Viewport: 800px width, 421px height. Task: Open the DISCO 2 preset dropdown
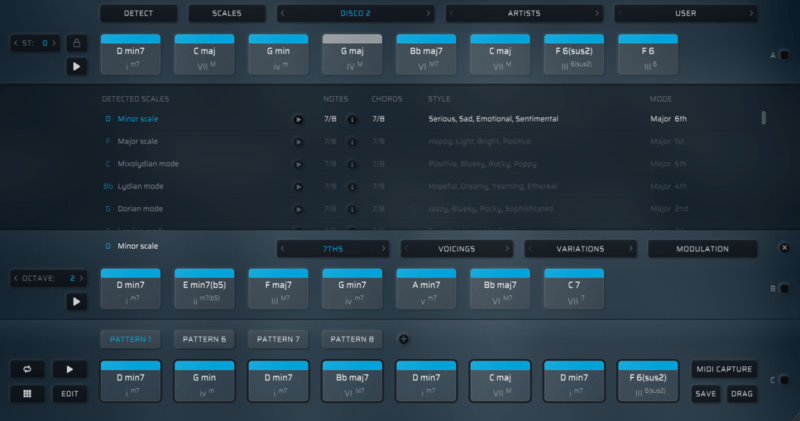point(356,14)
